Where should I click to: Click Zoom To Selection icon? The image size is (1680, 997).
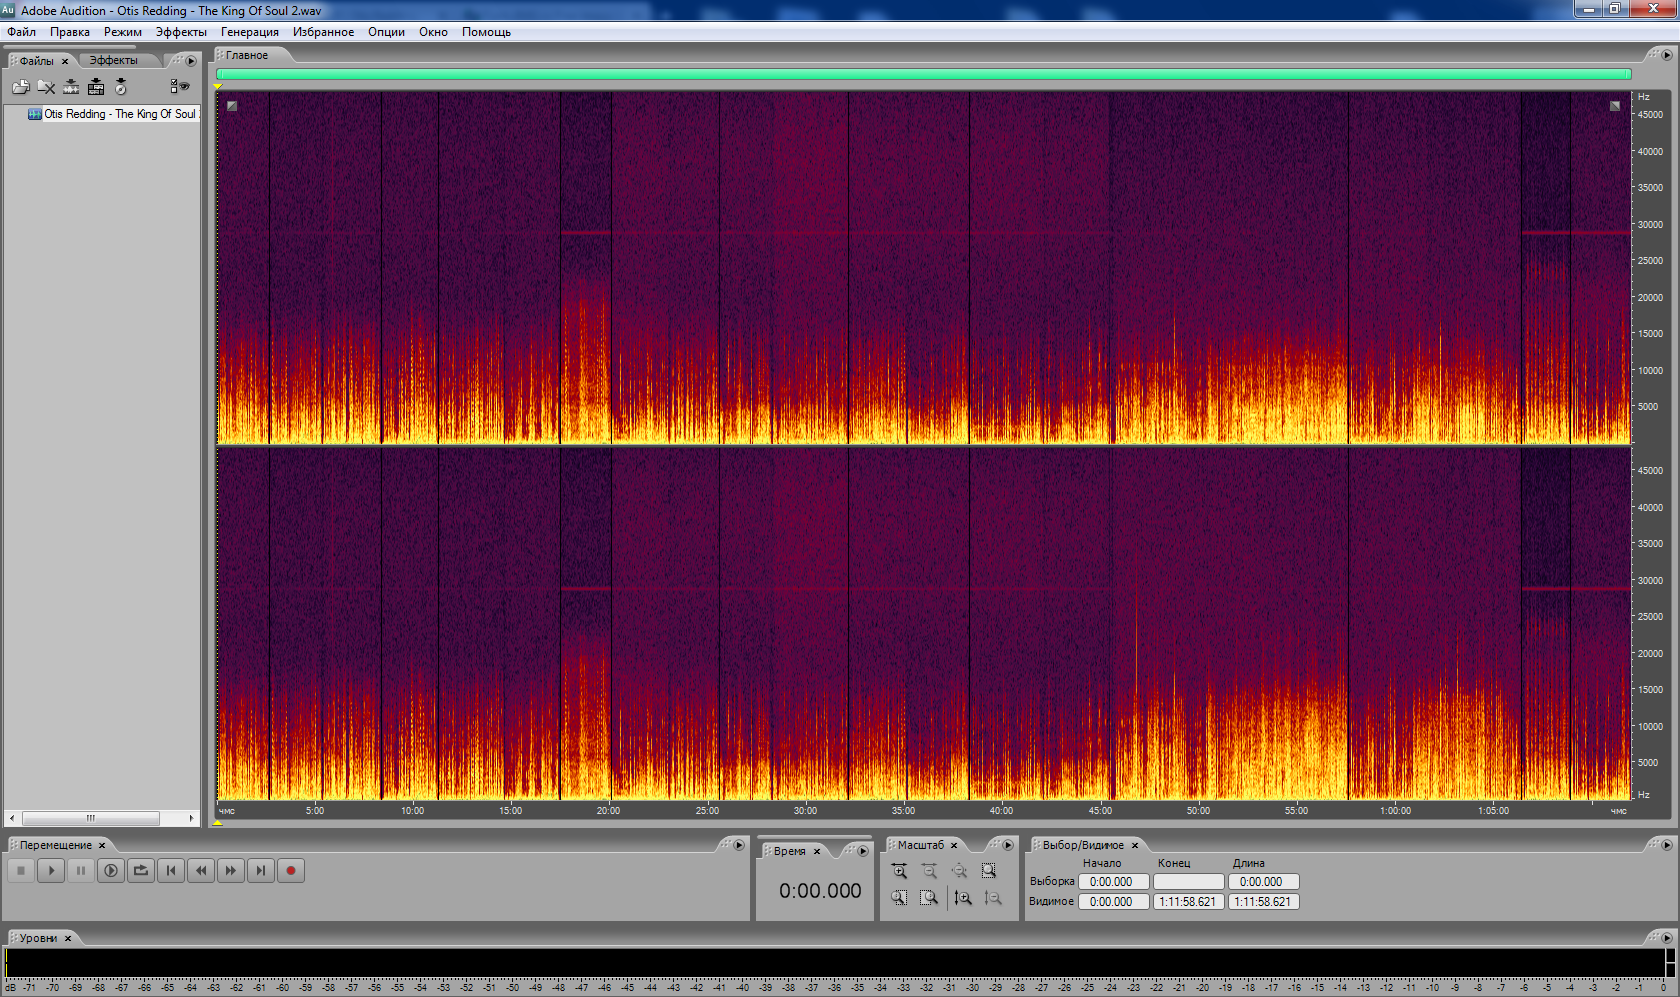click(989, 871)
